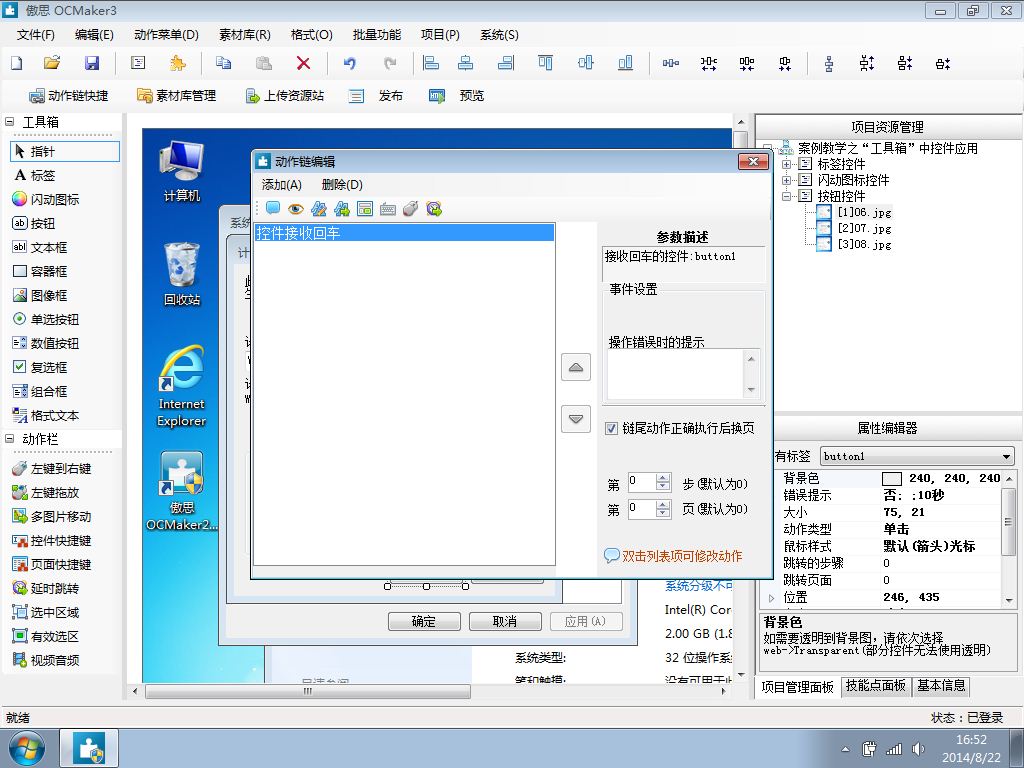Click the volume icon in system tray

pyautogui.click(x=918, y=749)
